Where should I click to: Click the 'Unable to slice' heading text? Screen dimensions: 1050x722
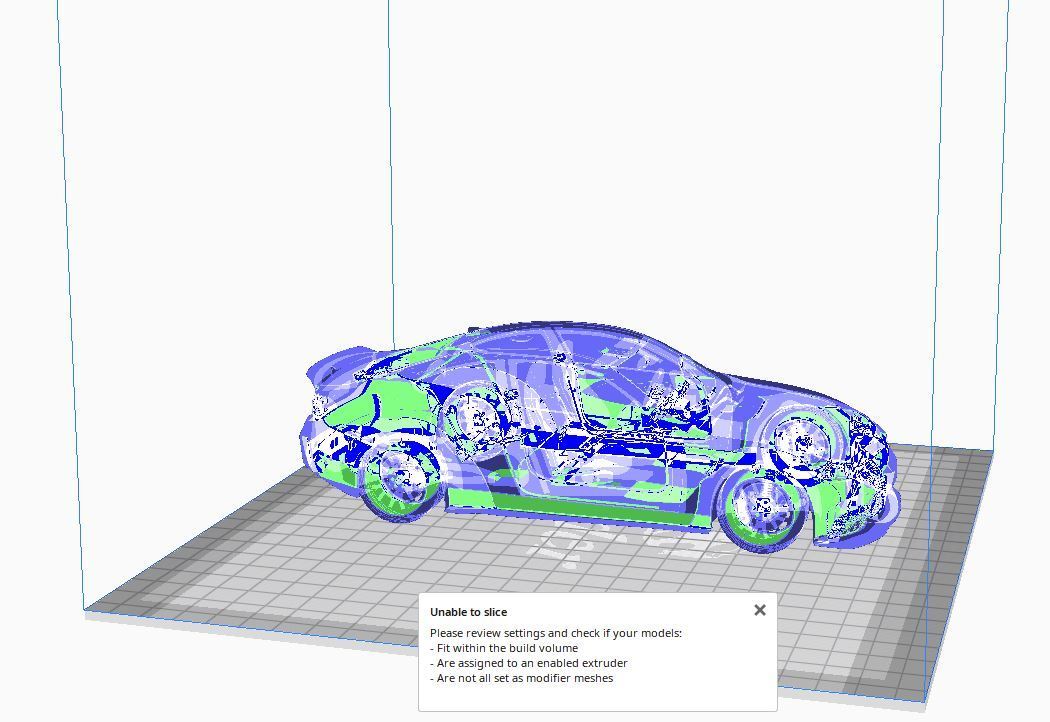pos(468,612)
